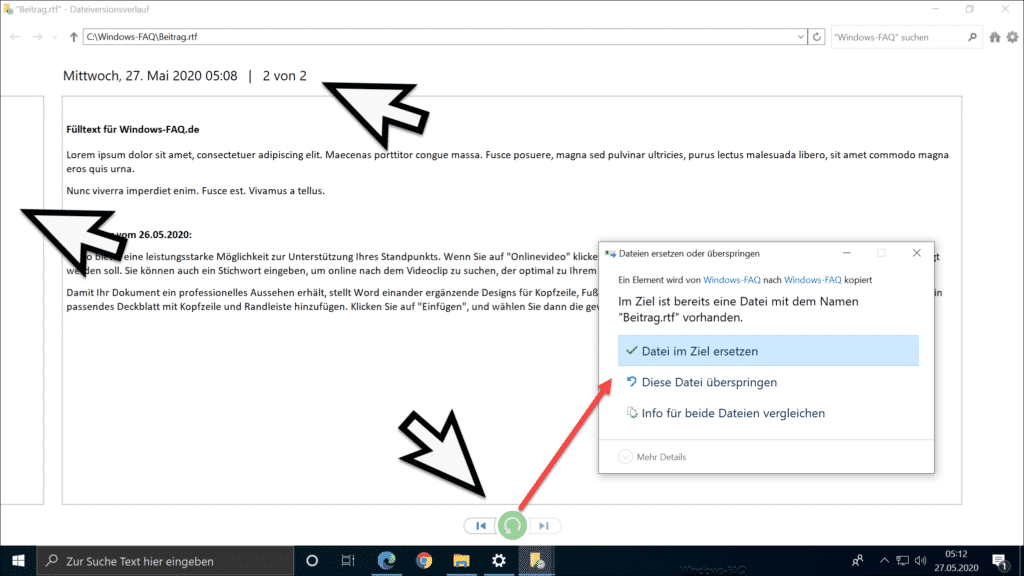Select File History taskbar button
The image size is (1024, 576).
pos(536,561)
